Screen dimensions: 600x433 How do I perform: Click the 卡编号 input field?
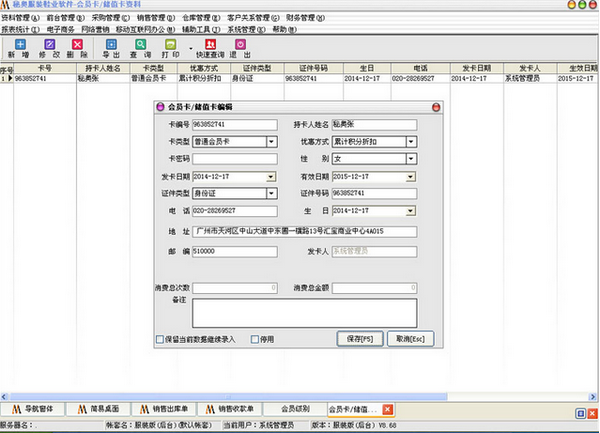tap(235, 125)
